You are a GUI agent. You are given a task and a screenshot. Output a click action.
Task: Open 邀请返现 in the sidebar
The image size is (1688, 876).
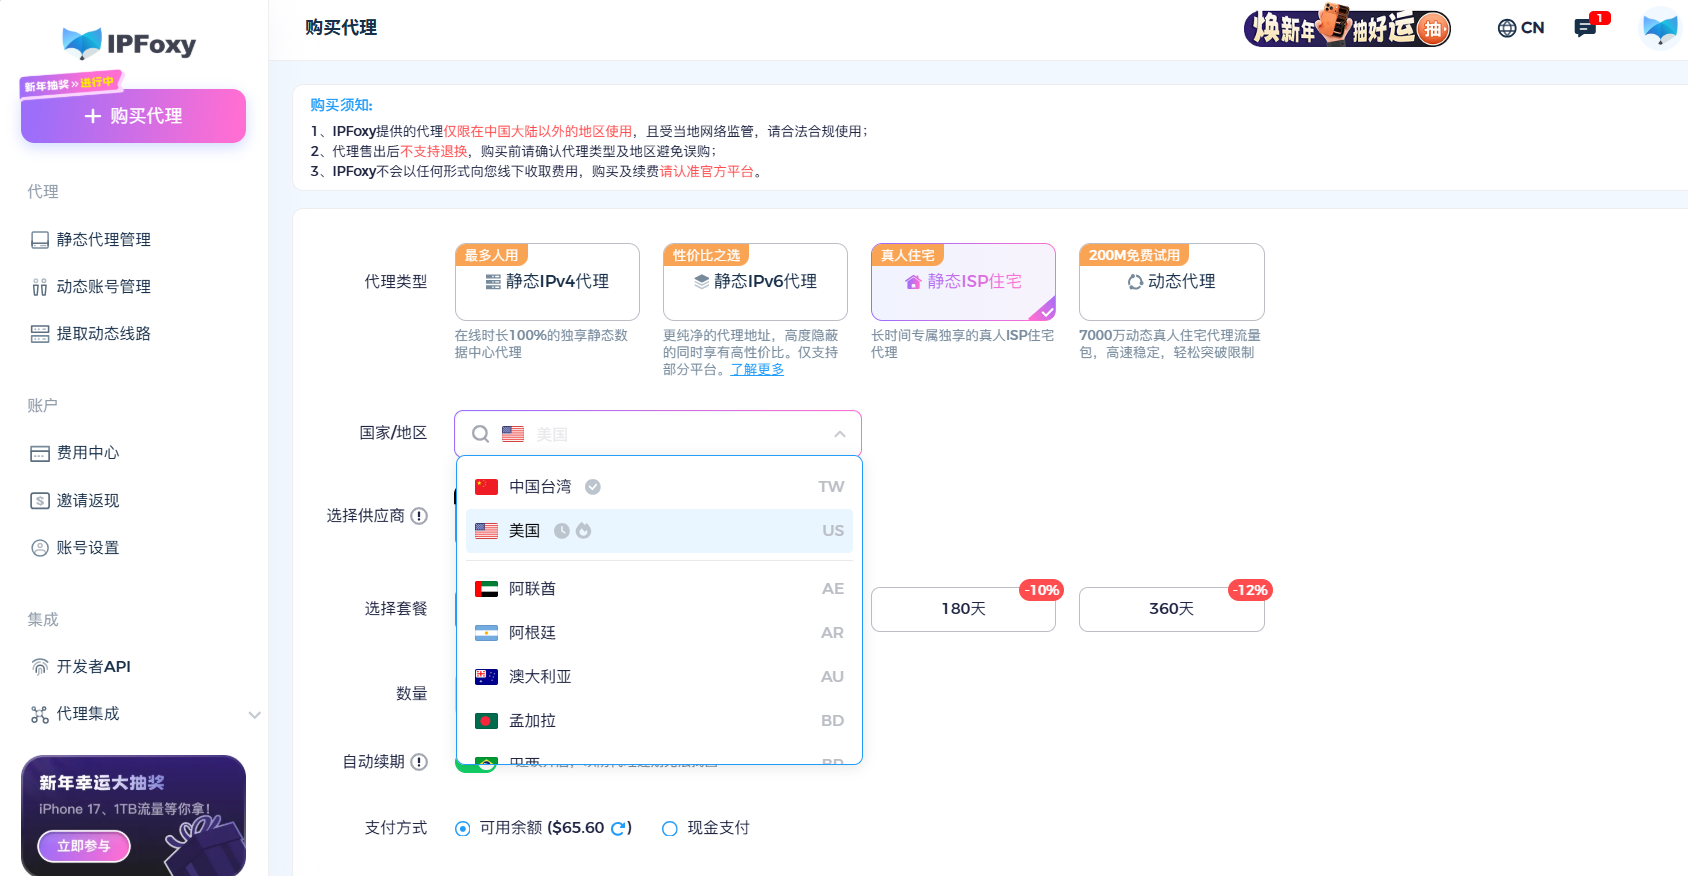pyautogui.click(x=88, y=501)
